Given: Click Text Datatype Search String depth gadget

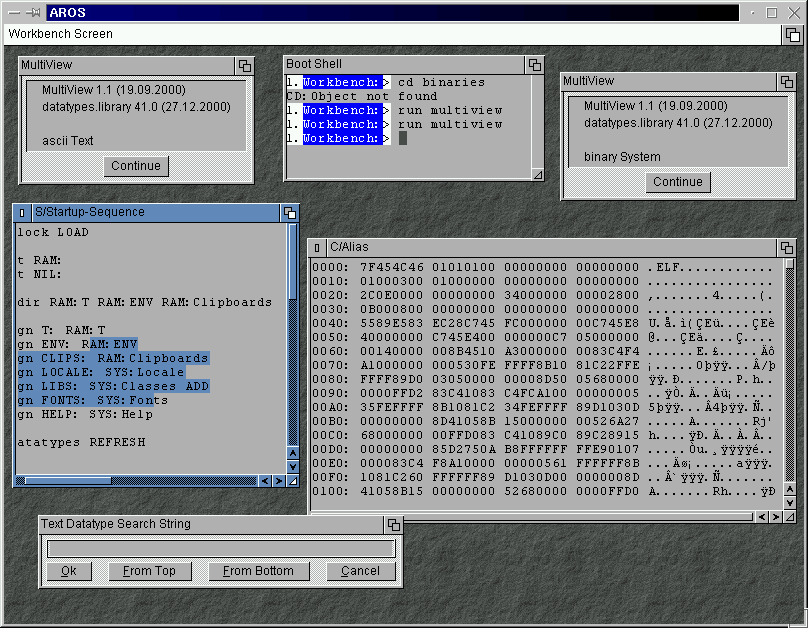Looking at the screenshot, I should tap(394, 524).
